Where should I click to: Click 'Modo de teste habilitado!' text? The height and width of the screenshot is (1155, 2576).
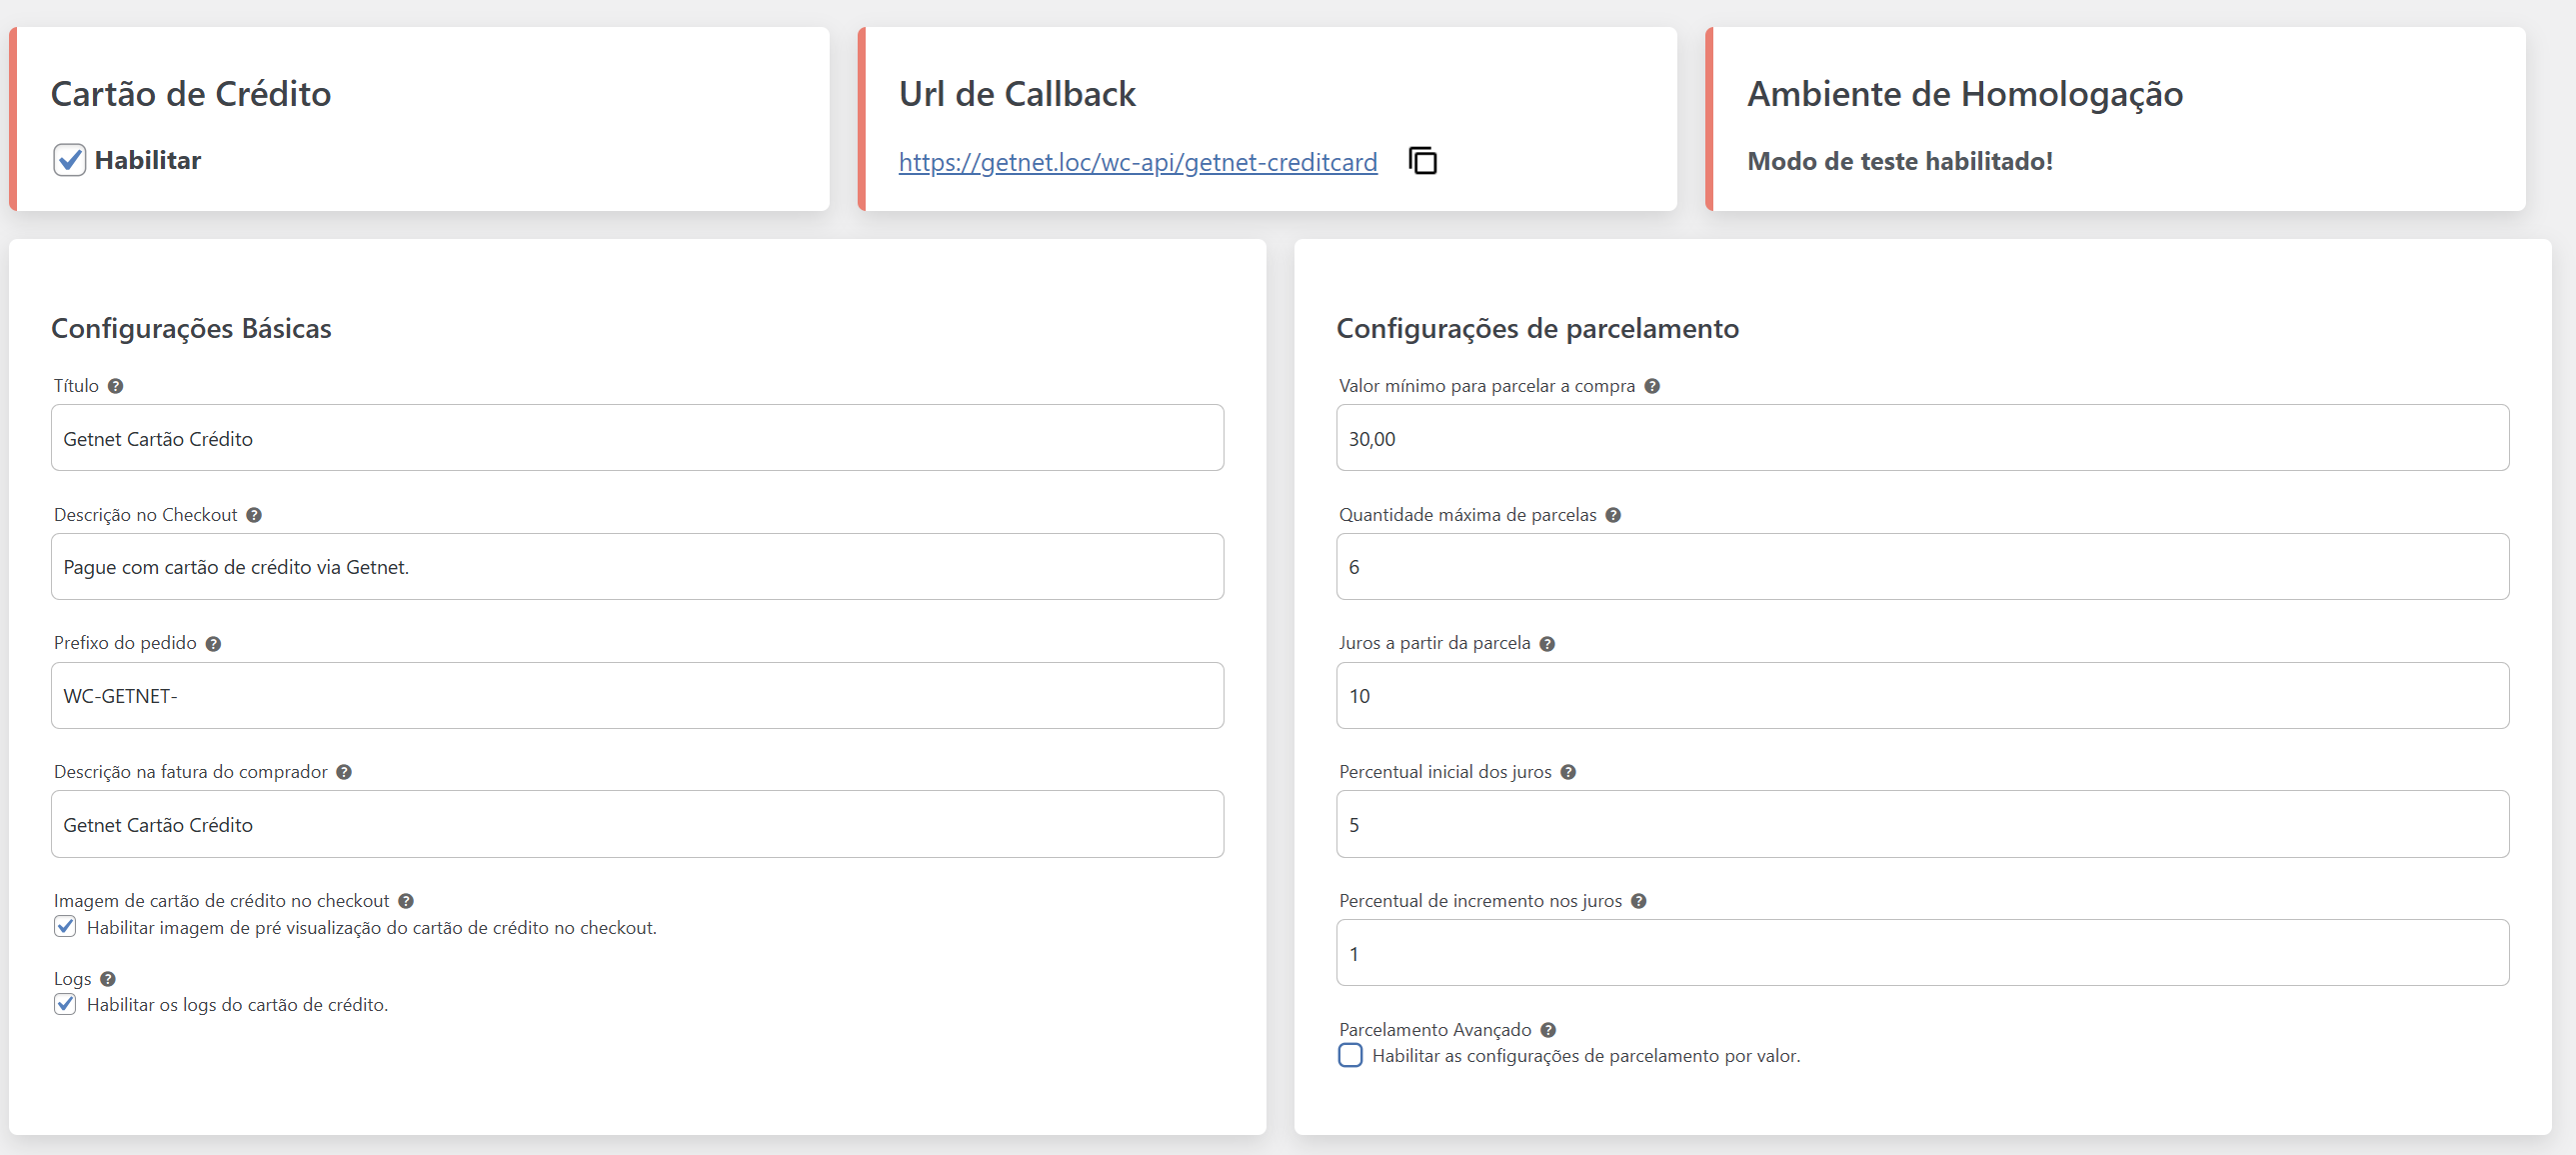pyautogui.click(x=1900, y=161)
